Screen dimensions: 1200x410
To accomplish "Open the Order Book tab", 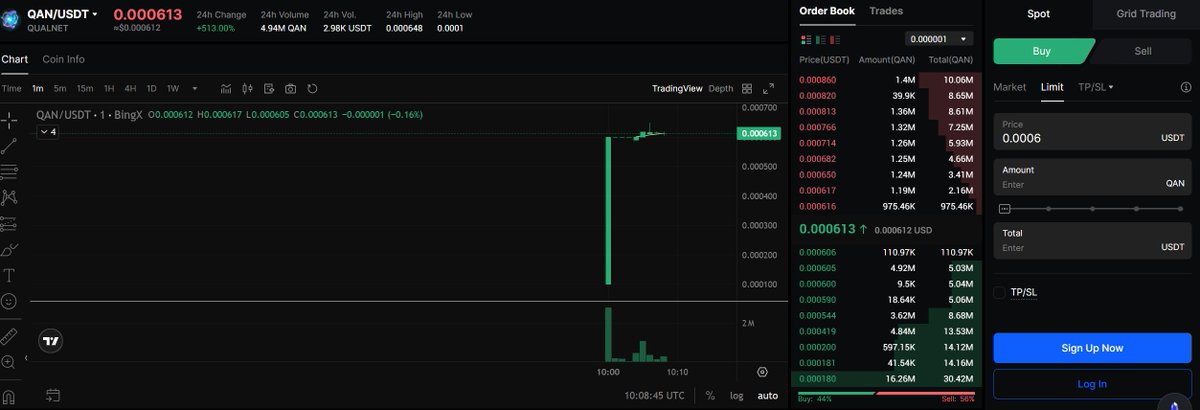I will tap(827, 11).
